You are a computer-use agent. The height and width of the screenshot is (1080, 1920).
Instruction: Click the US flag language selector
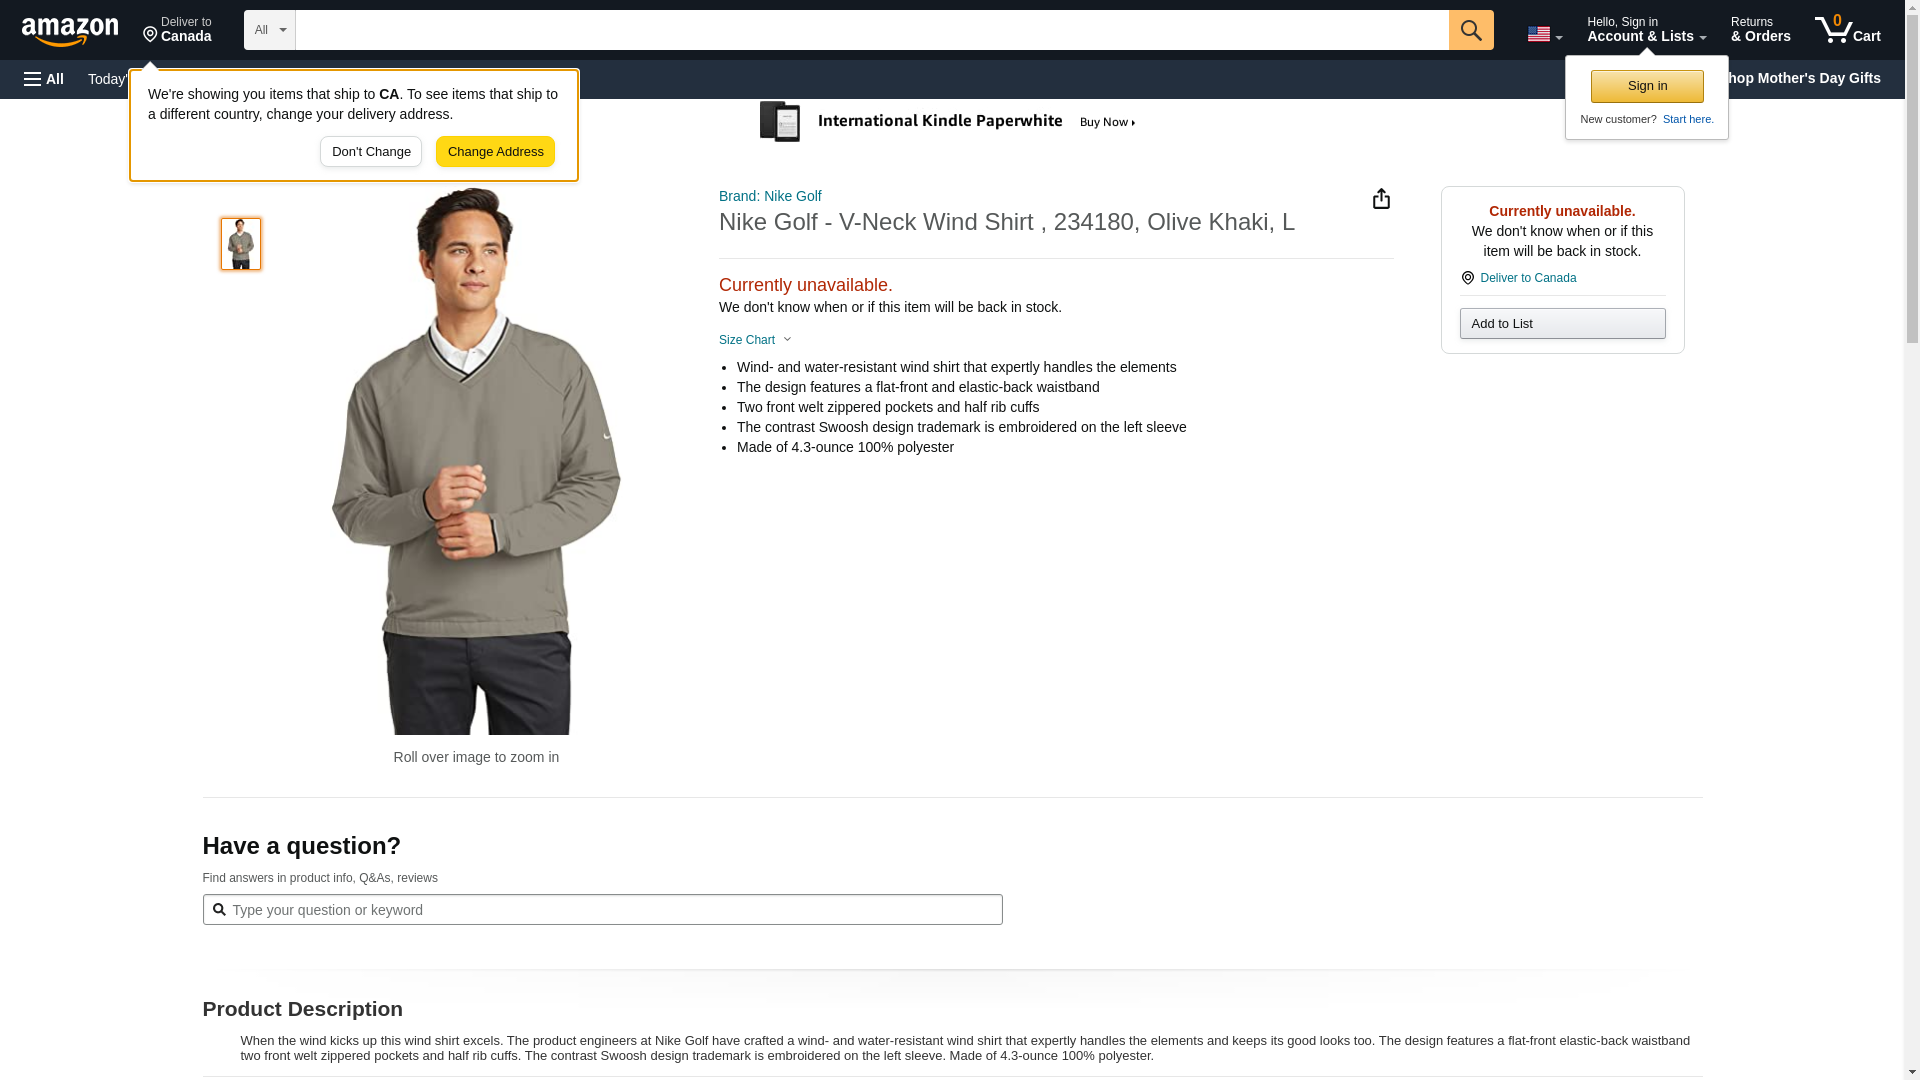(x=1544, y=34)
